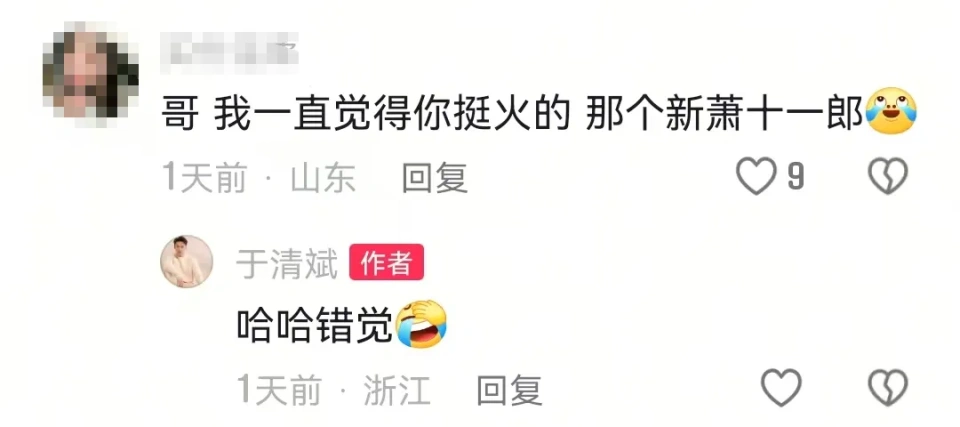
Task: Open the 于清斌 username link
Action: coord(287,264)
